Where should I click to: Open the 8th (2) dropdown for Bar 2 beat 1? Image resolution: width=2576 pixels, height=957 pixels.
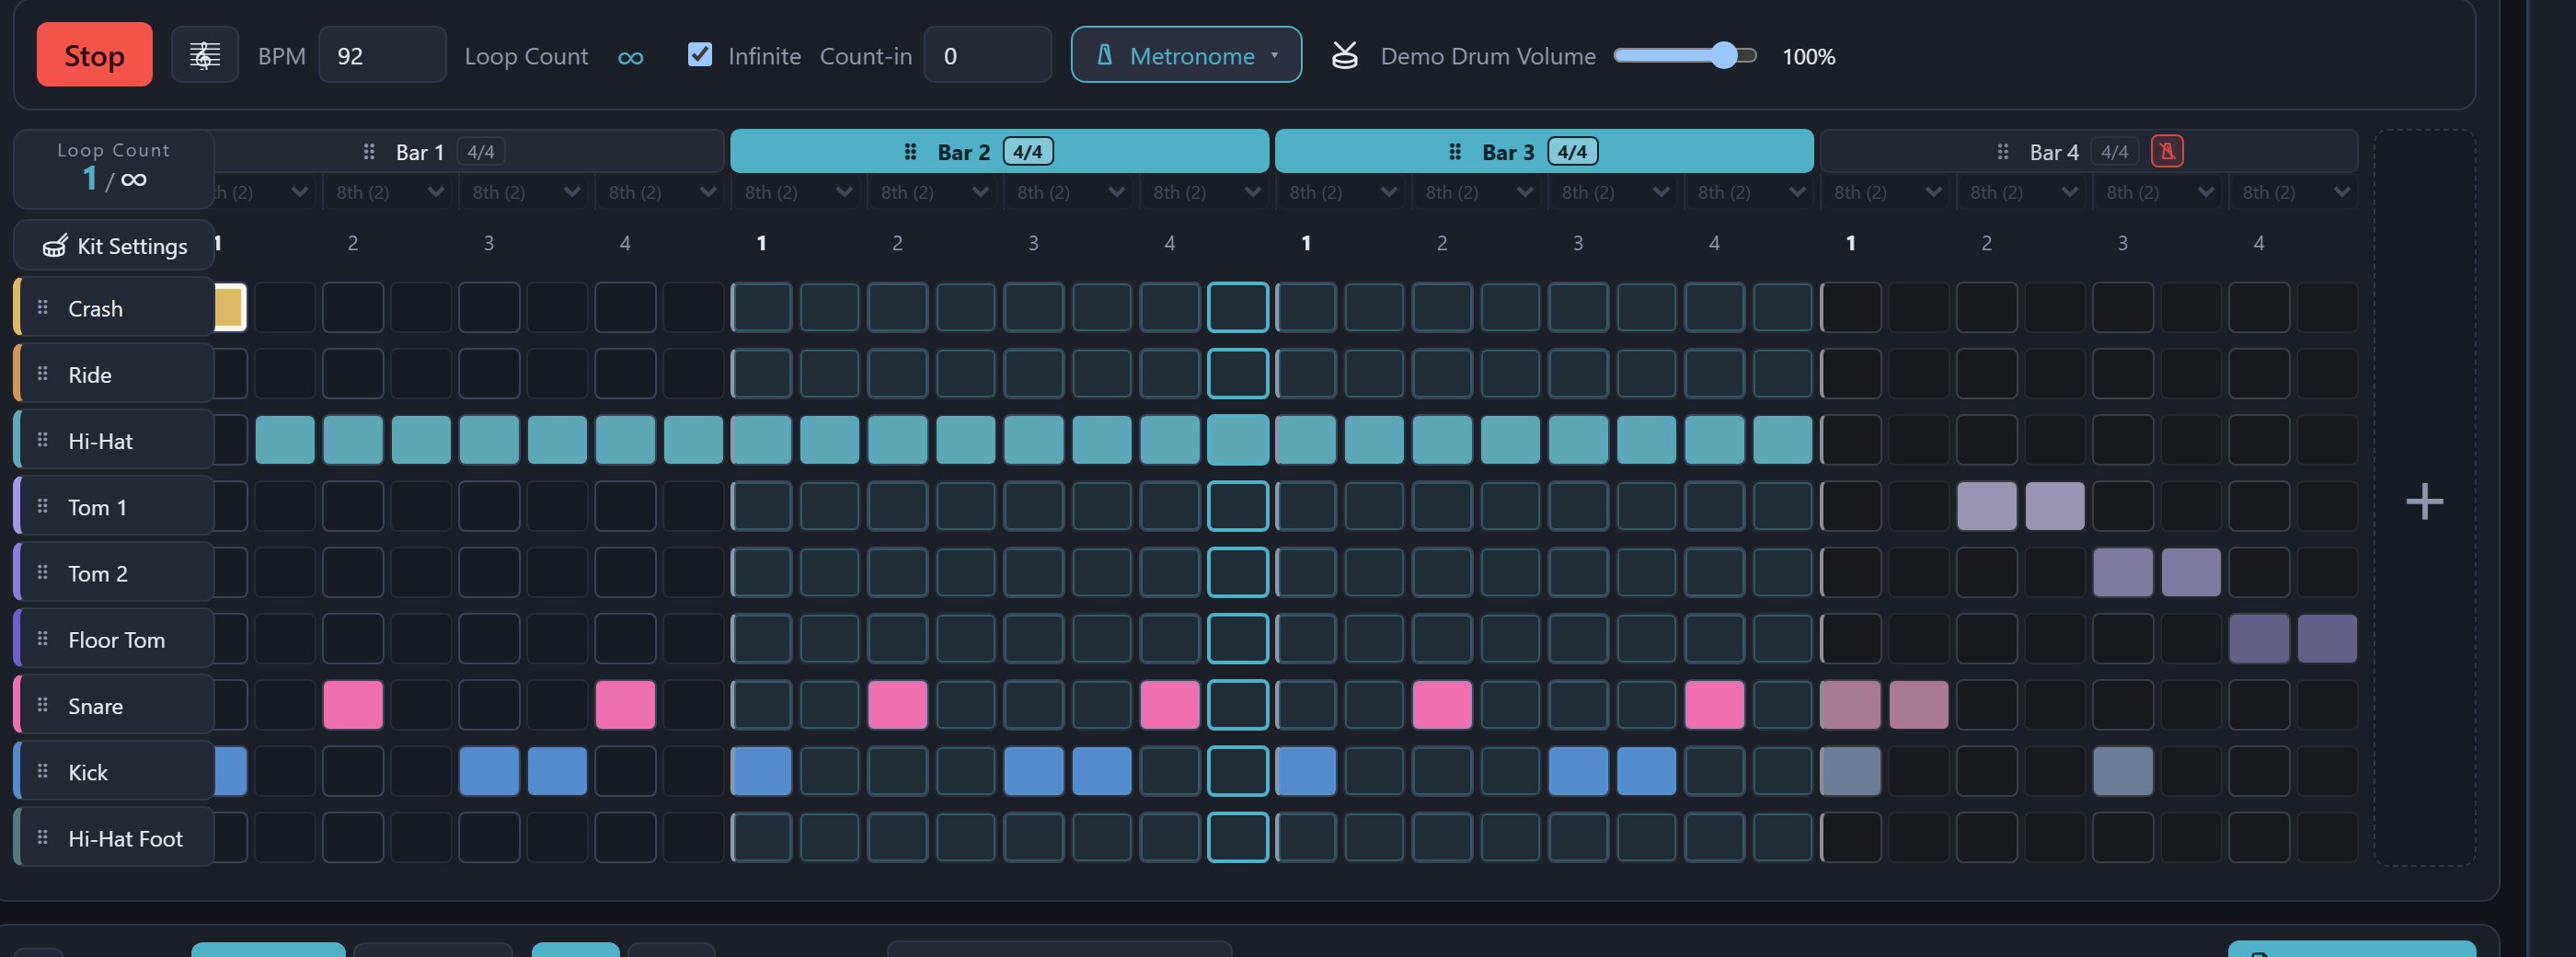click(x=798, y=192)
